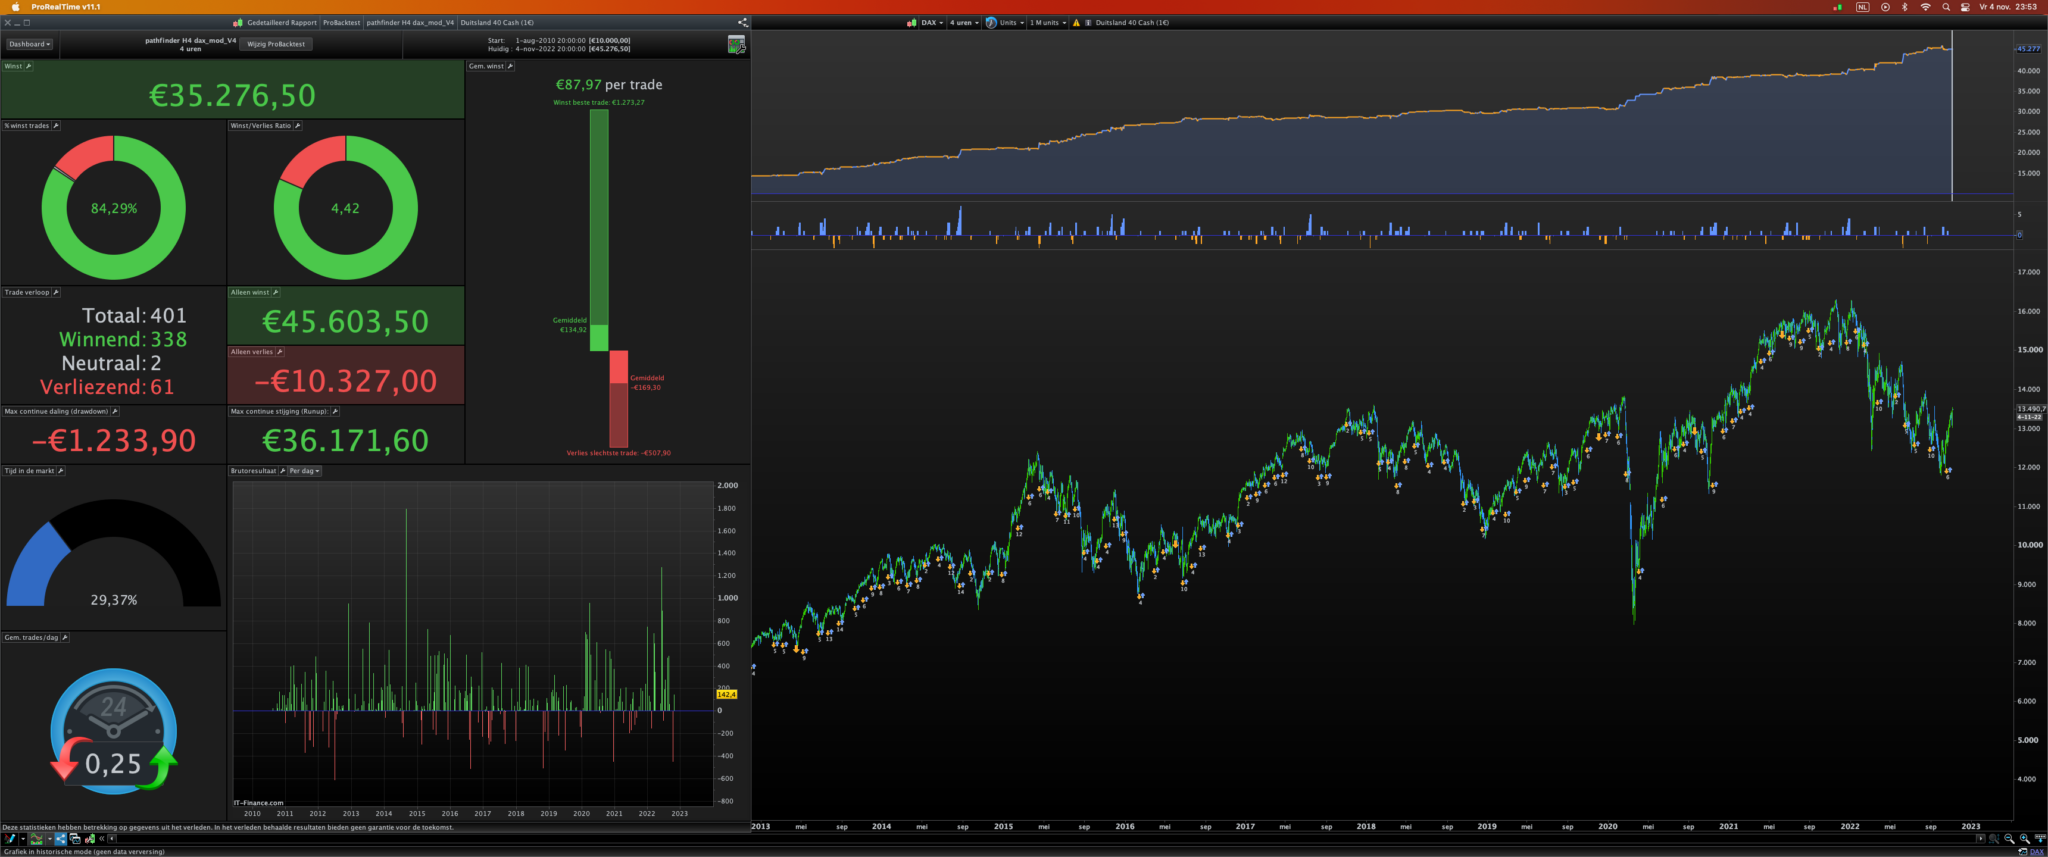Image resolution: width=2048 pixels, height=857 pixels.
Task: Click Duitsland 40 Cash label in chart header
Action: pos(1132,22)
